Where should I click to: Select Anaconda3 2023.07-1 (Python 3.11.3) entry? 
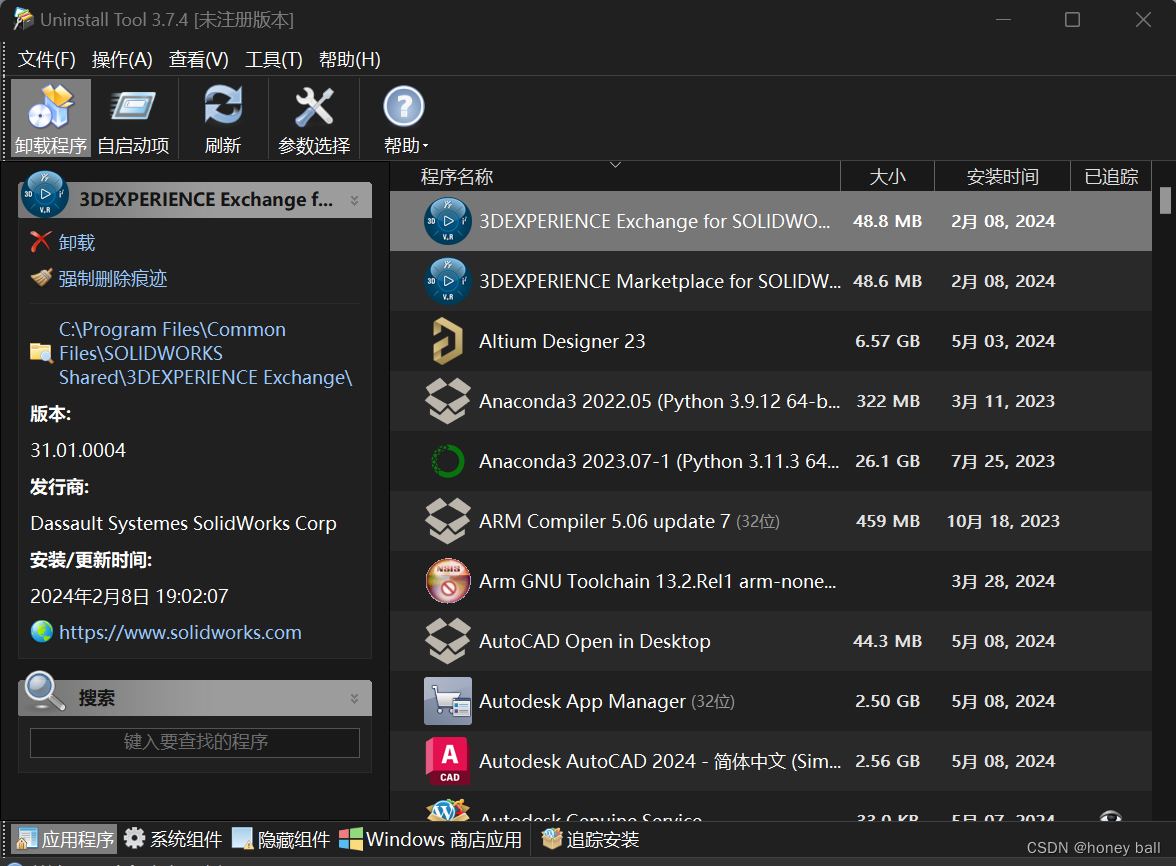point(771,461)
